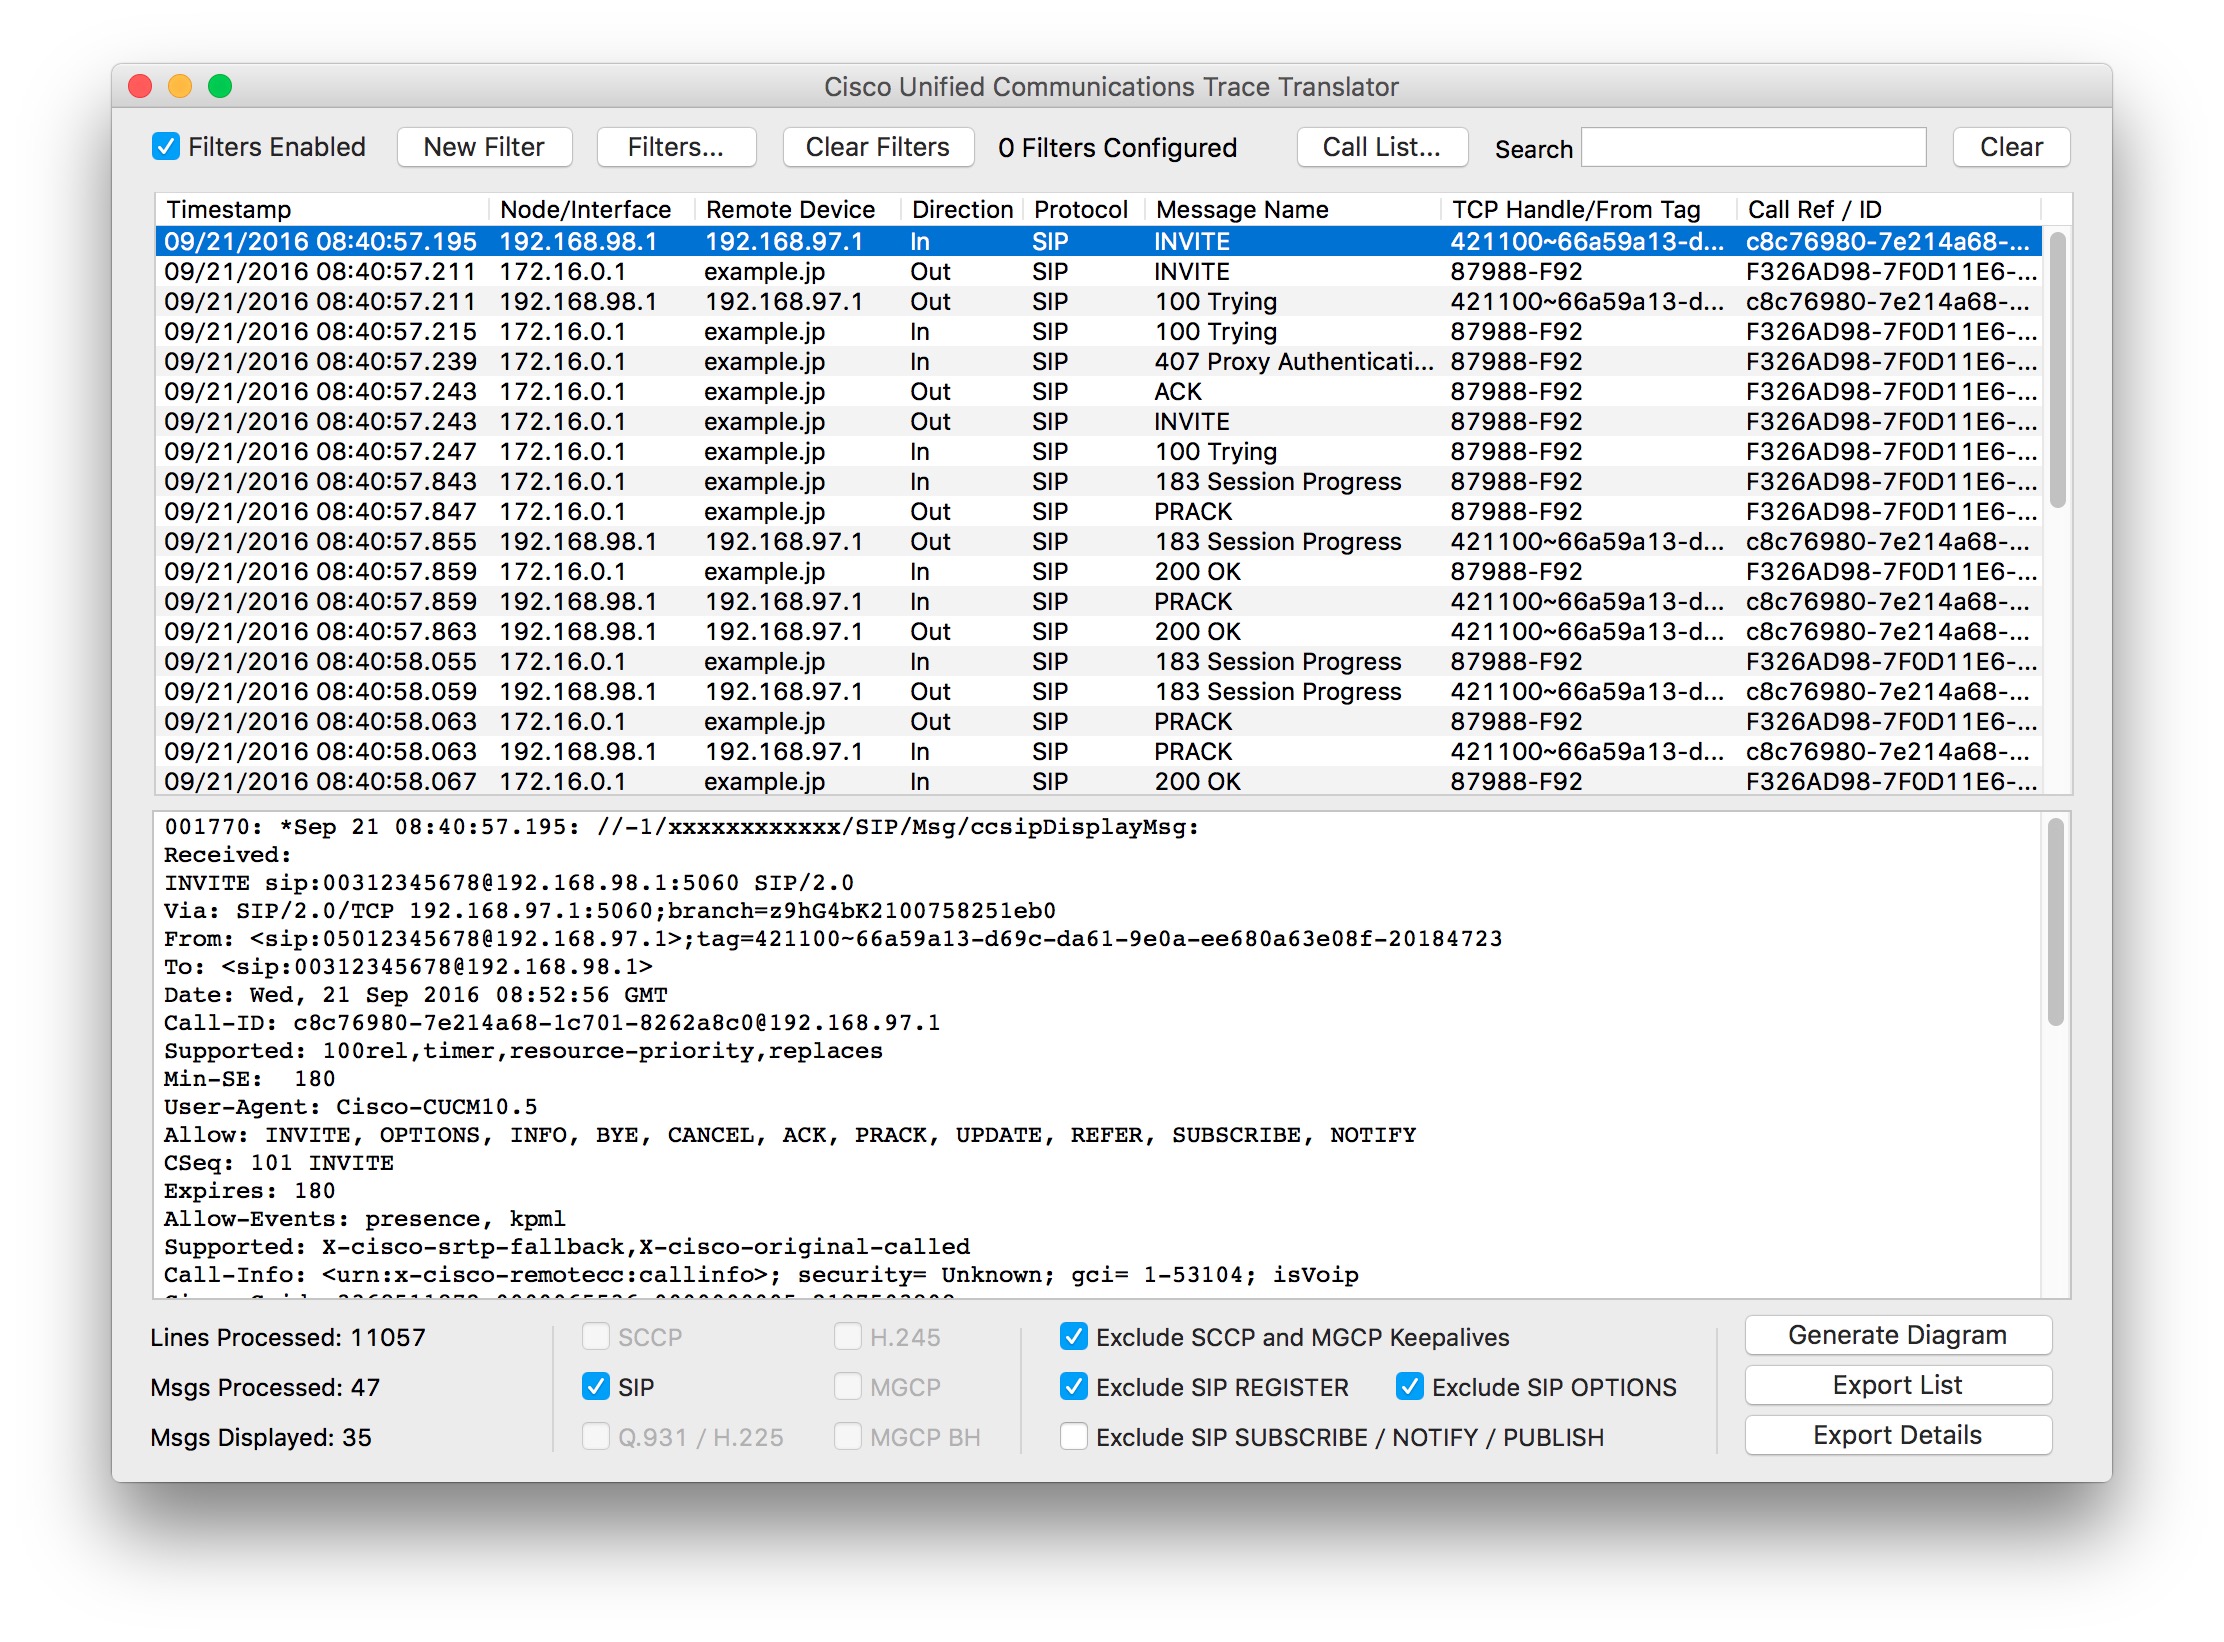The image size is (2224, 1642).
Task: Click the Generate Diagram button
Action: [x=1898, y=1335]
